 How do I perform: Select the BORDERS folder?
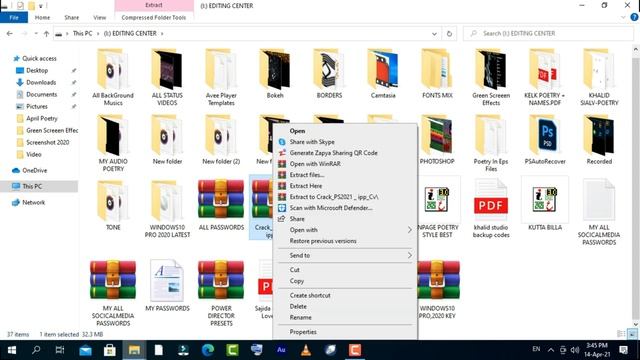(329, 73)
